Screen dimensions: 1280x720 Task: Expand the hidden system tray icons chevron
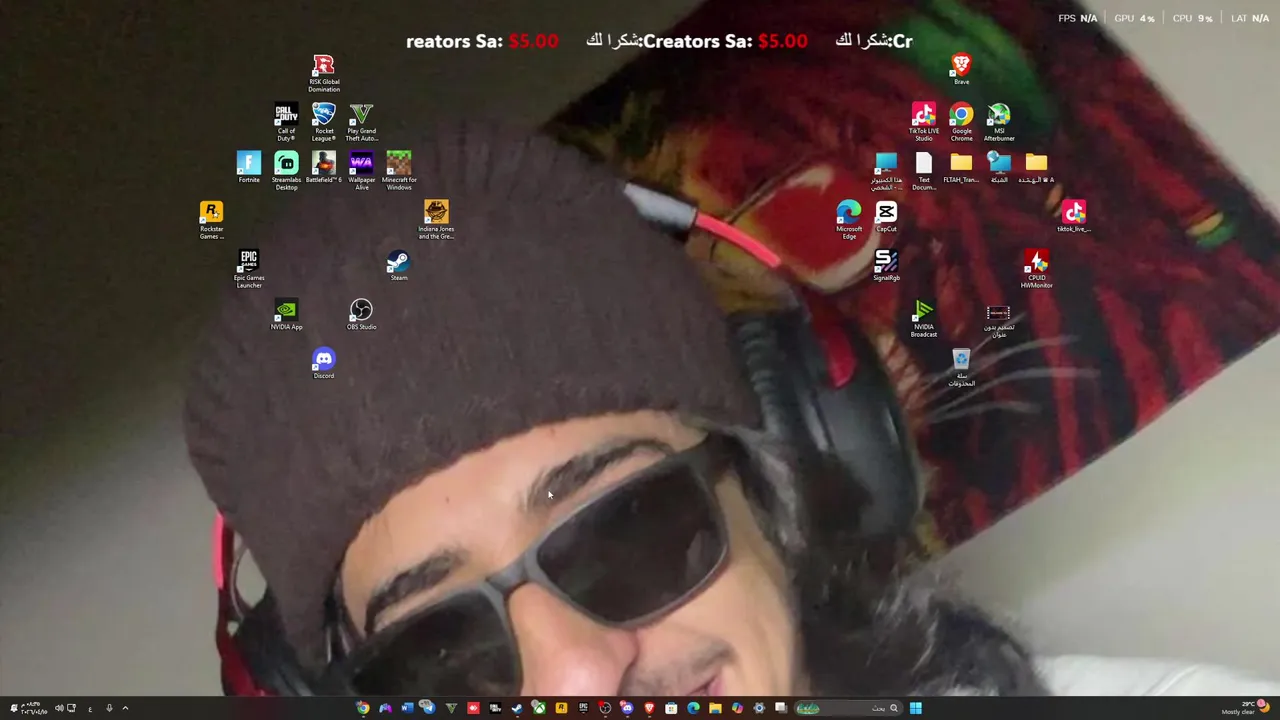pyautogui.click(x=125, y=708)
